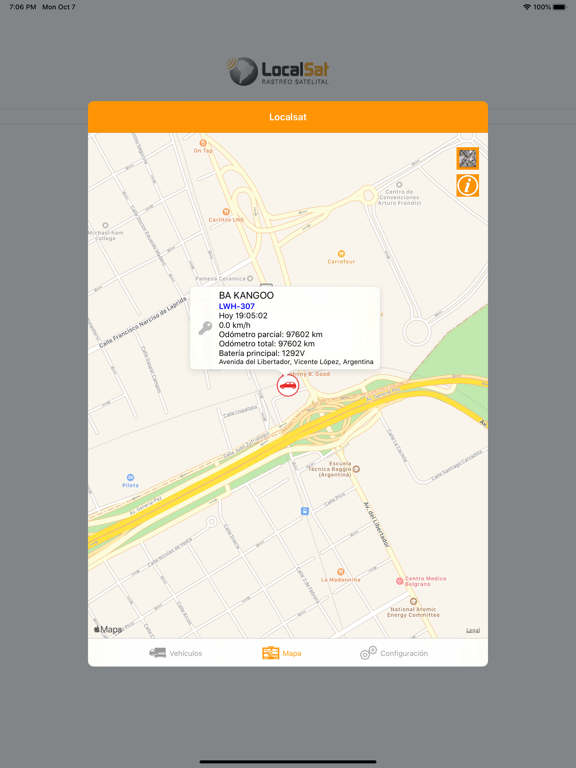The image size is (576, 768).
Task: Open the Vehículos tab
Action: coord(175,653)
